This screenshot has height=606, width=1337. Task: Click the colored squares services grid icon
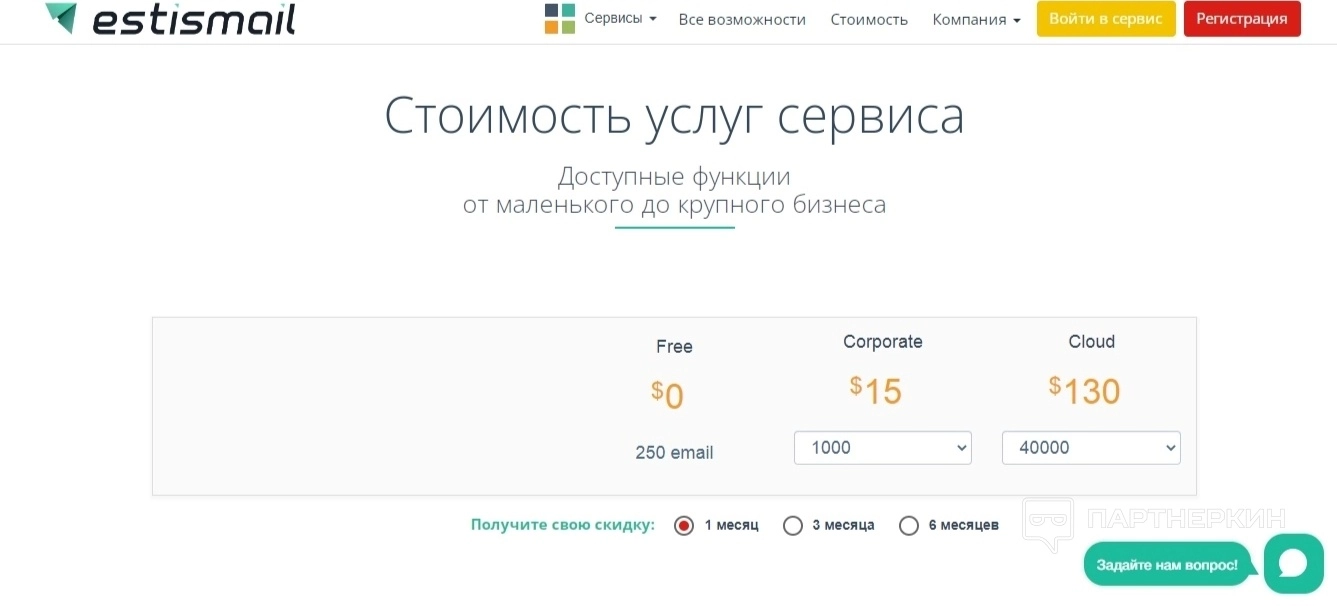click(x=560, y=19)
